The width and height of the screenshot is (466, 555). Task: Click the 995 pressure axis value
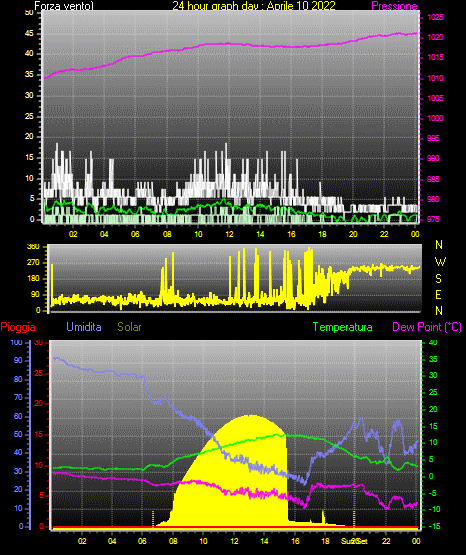(433, 138)
